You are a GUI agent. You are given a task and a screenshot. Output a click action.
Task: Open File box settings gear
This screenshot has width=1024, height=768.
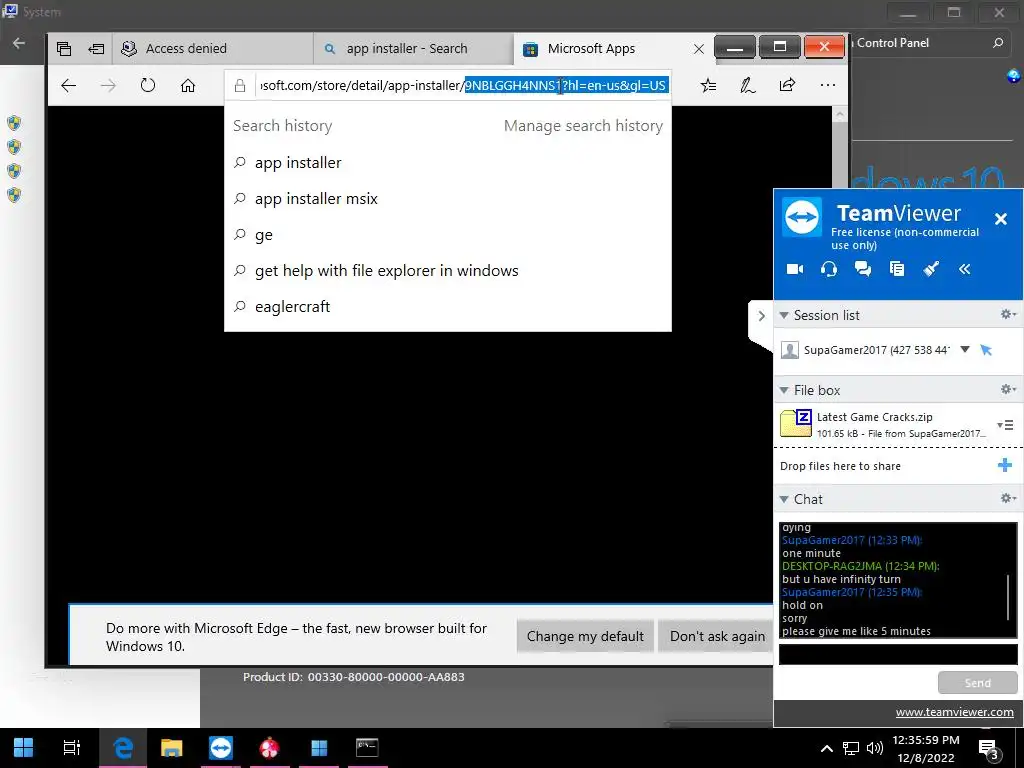(1008, 390)
